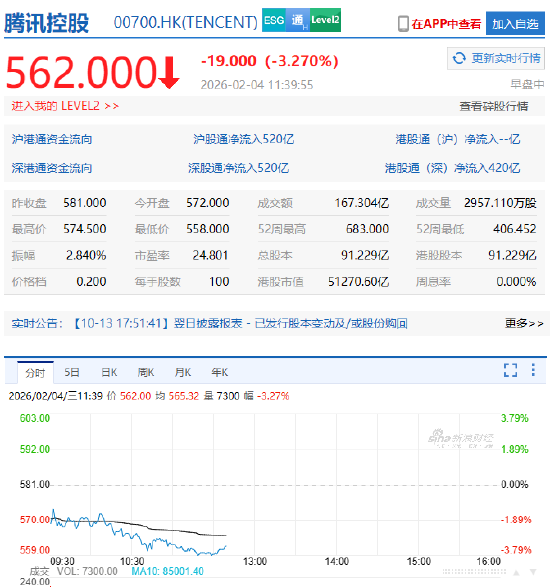This screenshot has height=587, width=550.
Task: Click timestamp 2026-02-04 11:39:55
Action: [257, 85]
